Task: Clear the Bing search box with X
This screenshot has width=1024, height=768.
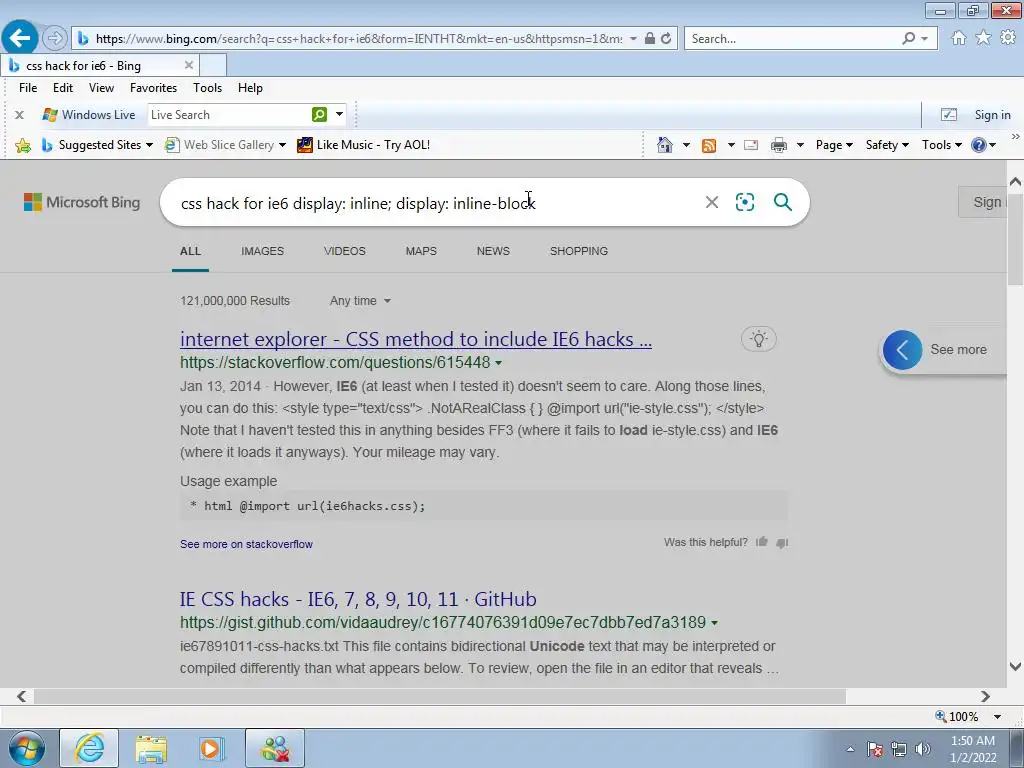Action: (x=712, y=202)
